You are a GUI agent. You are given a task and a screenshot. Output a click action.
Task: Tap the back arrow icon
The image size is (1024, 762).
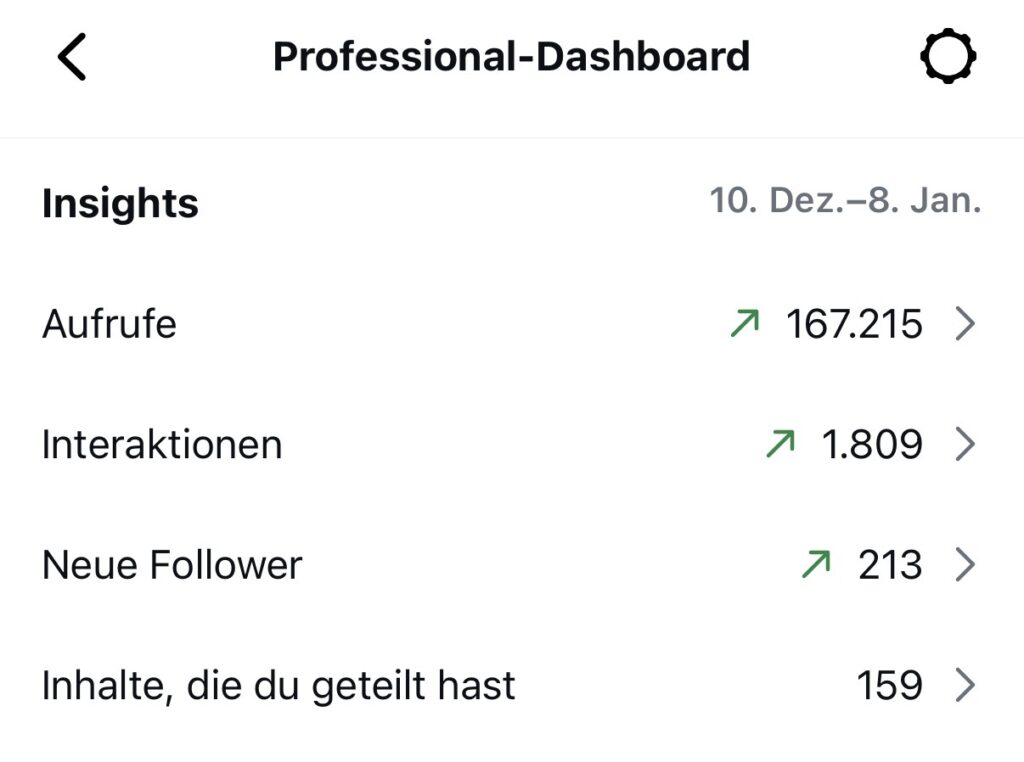tap(72, 57)
